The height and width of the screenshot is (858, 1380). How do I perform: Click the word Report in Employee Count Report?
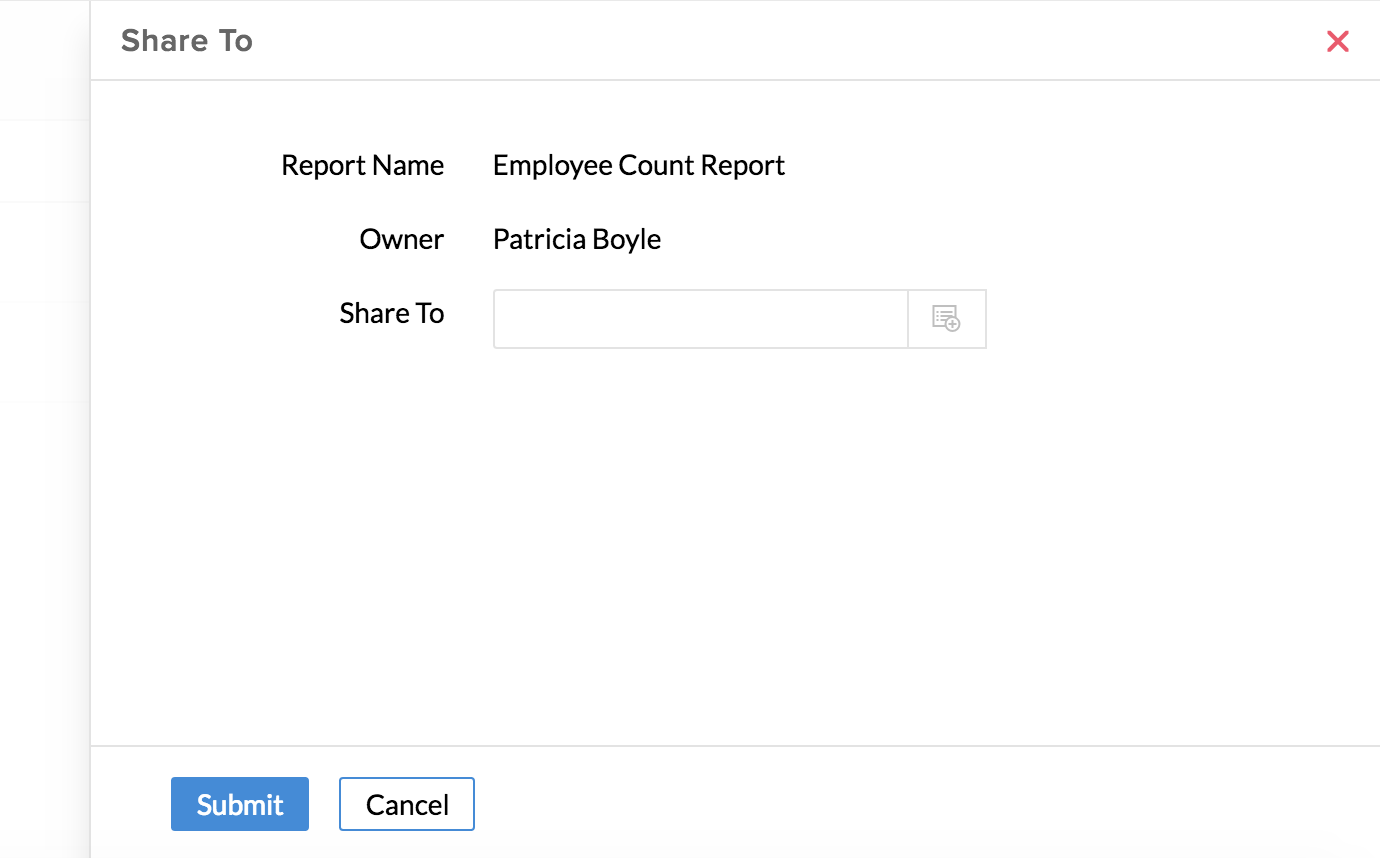click(x=743, y=165)
